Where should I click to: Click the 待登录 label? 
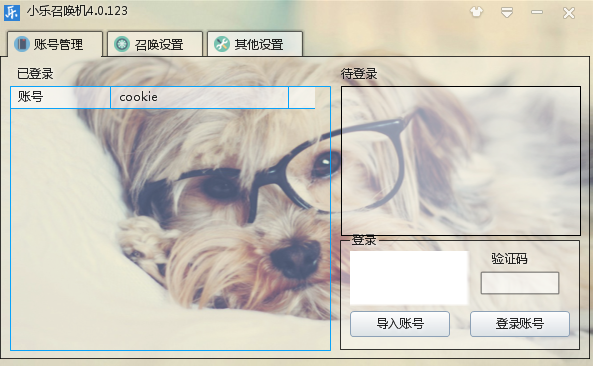(x=359, y=74)
